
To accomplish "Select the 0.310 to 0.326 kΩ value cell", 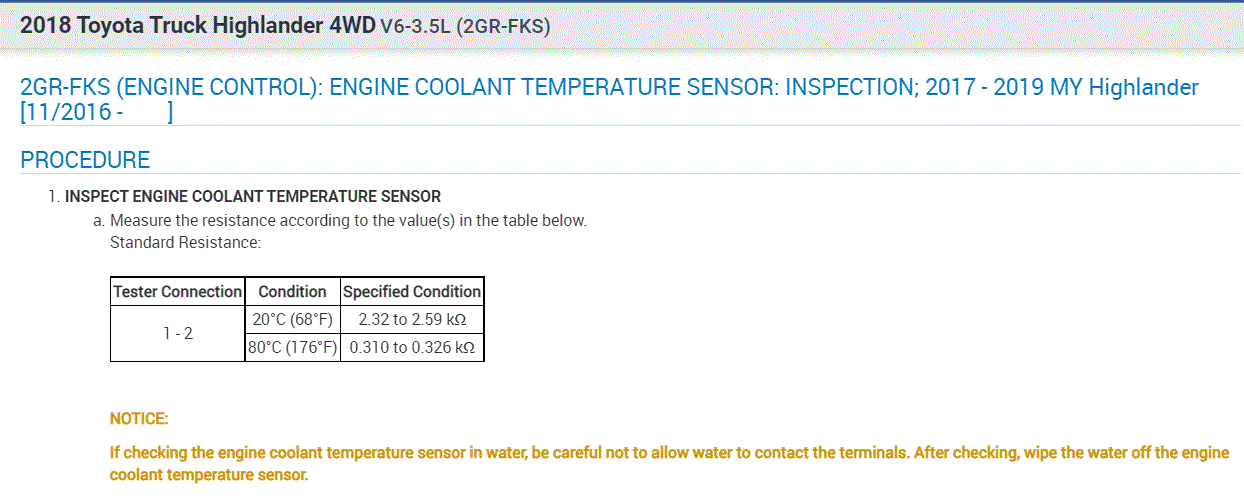I will (412, 348).
